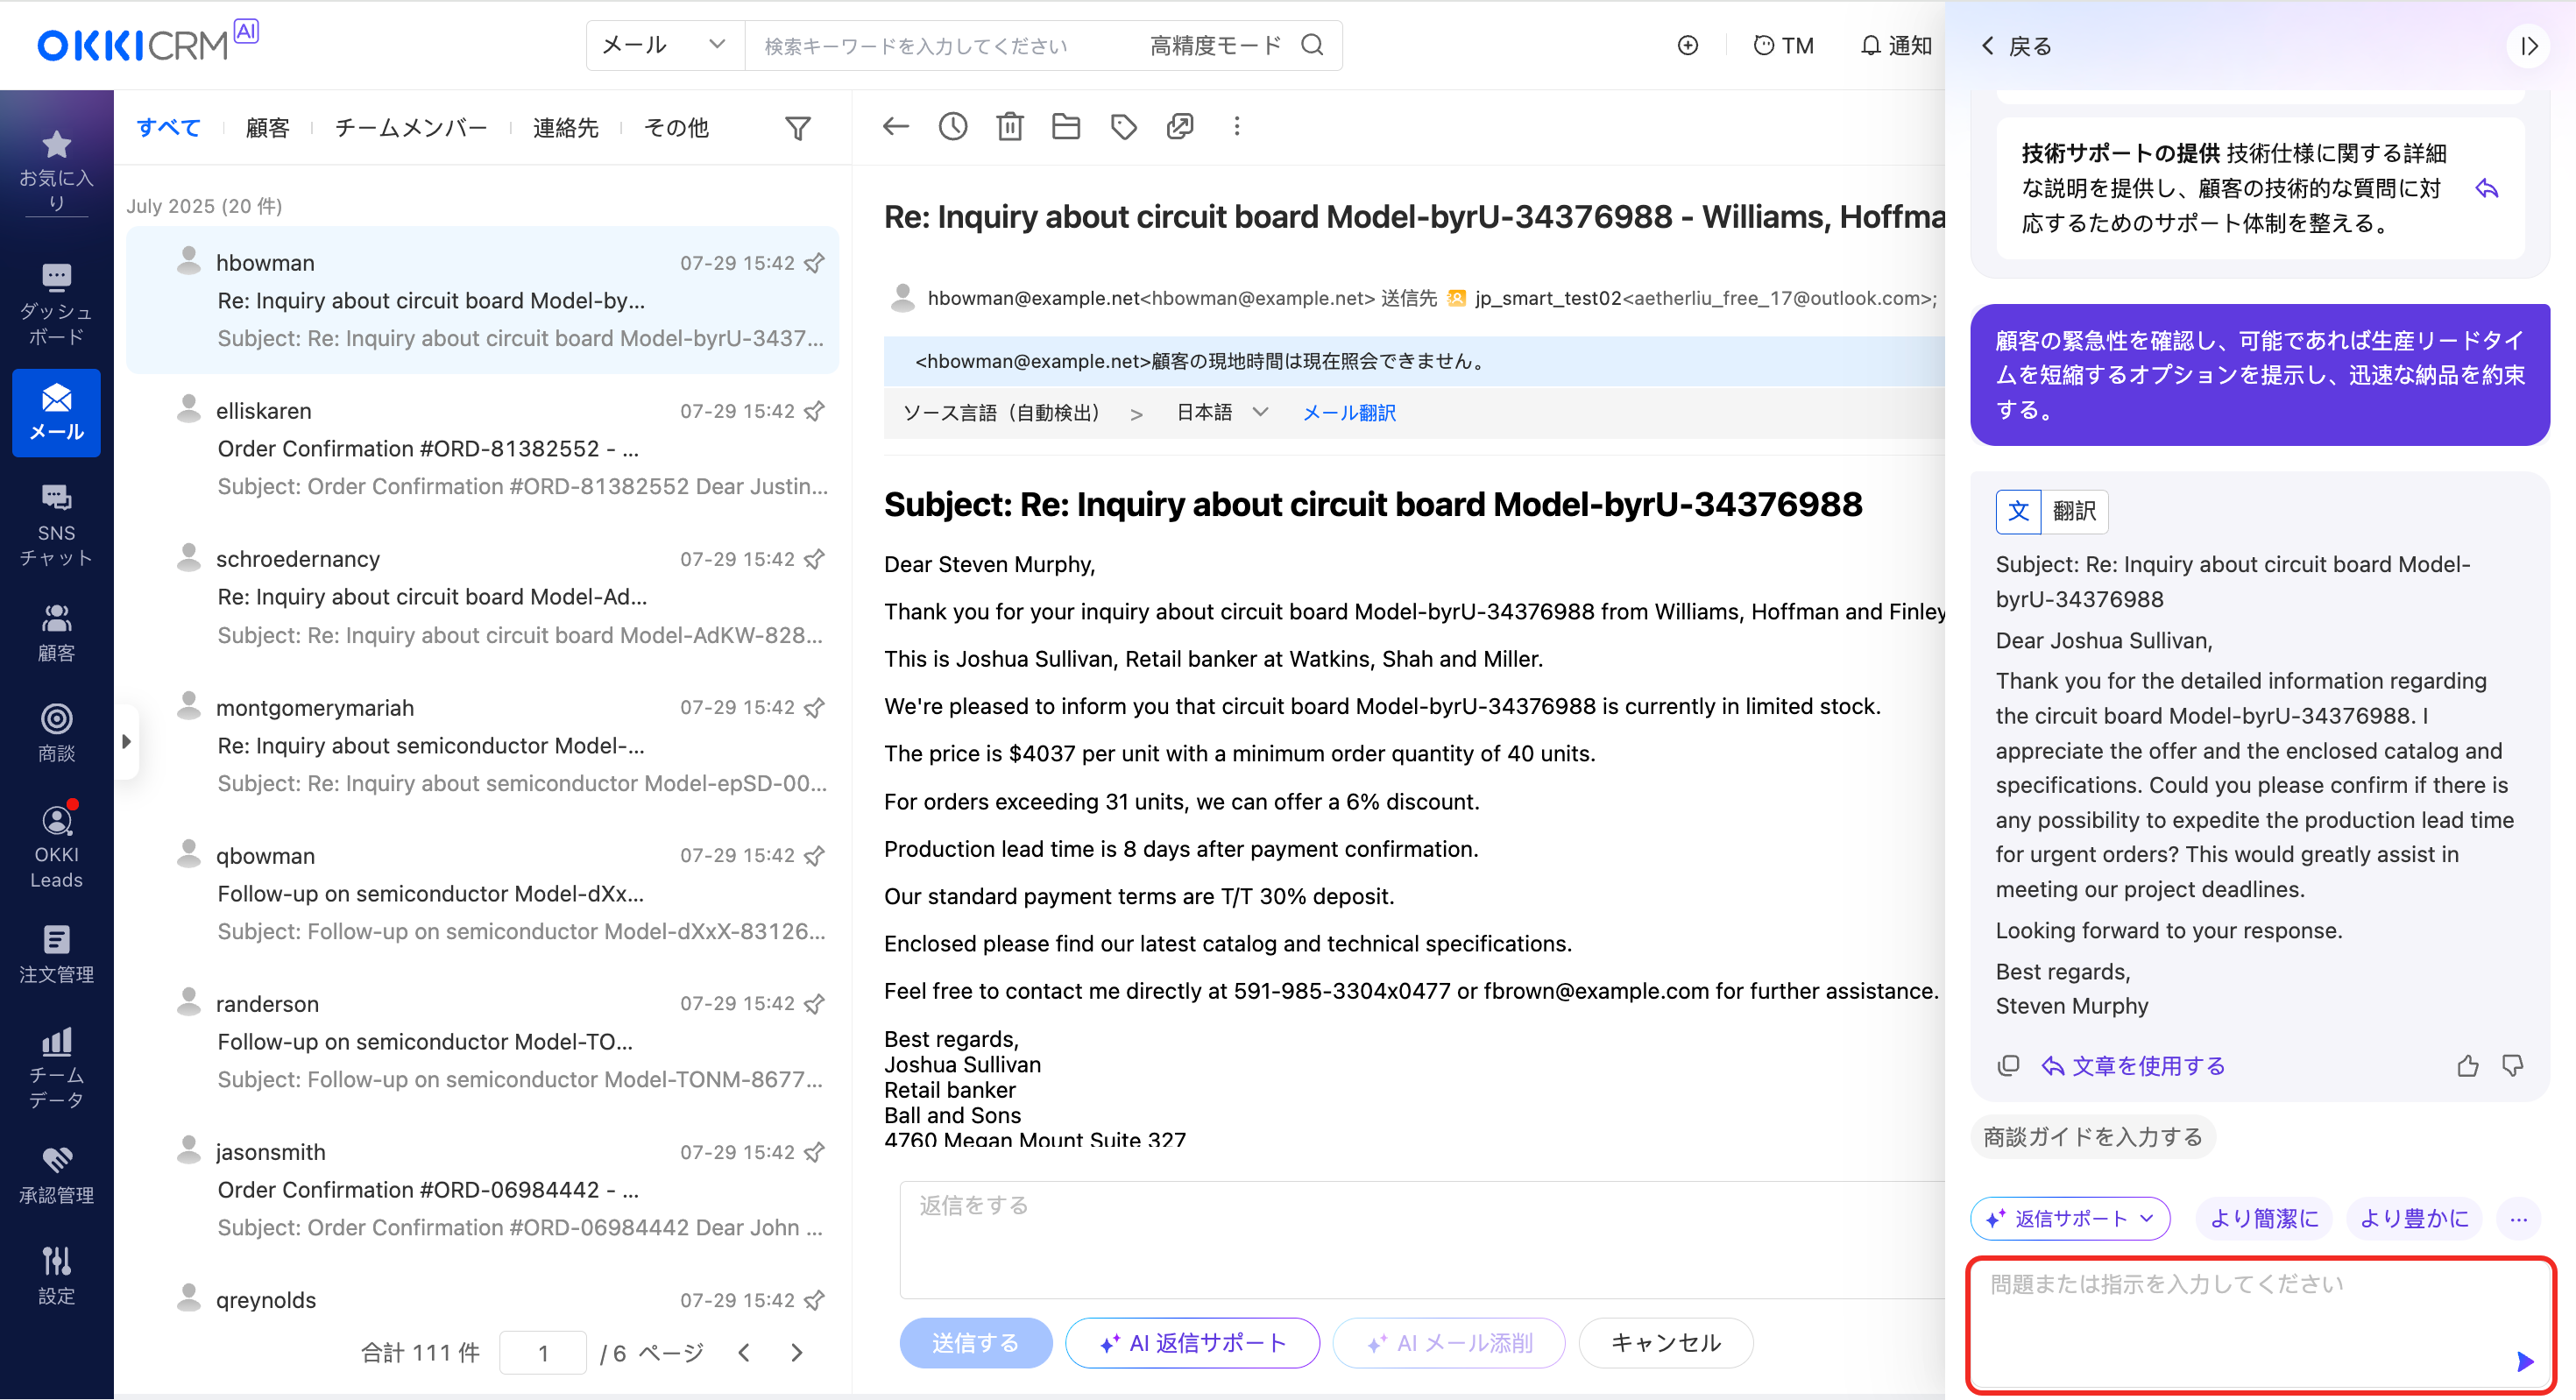Pin the schroedernancy email
Screen dimensions: 2576x1400
[815, 559]
